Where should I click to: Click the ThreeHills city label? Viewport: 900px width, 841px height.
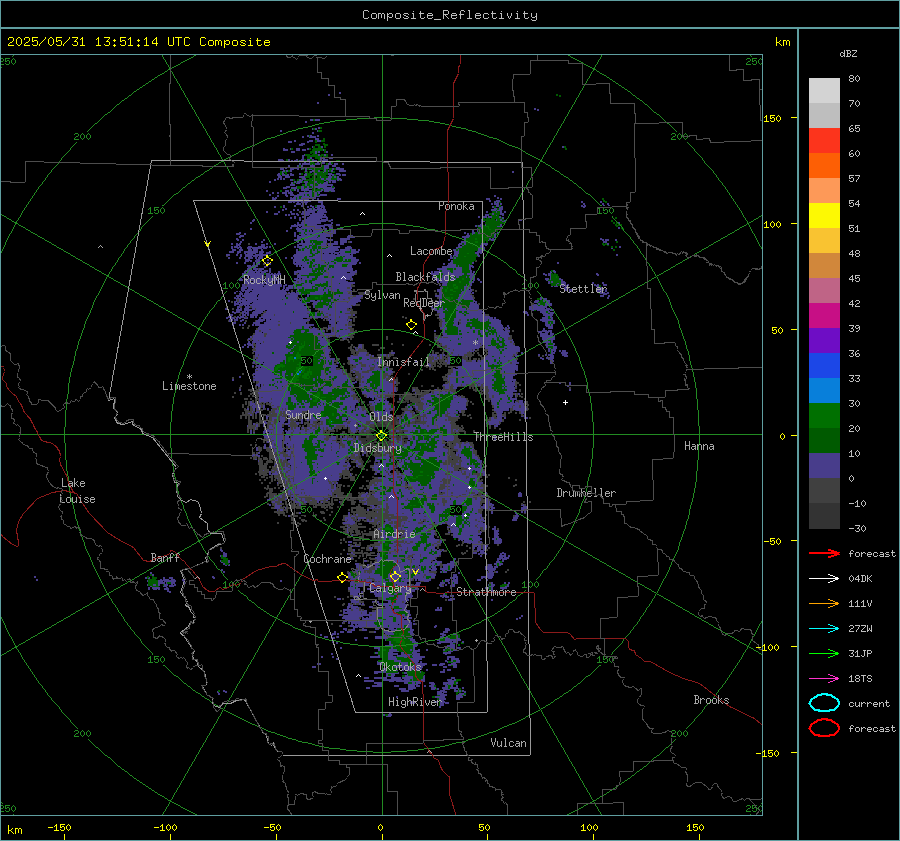tap(503, 437)
